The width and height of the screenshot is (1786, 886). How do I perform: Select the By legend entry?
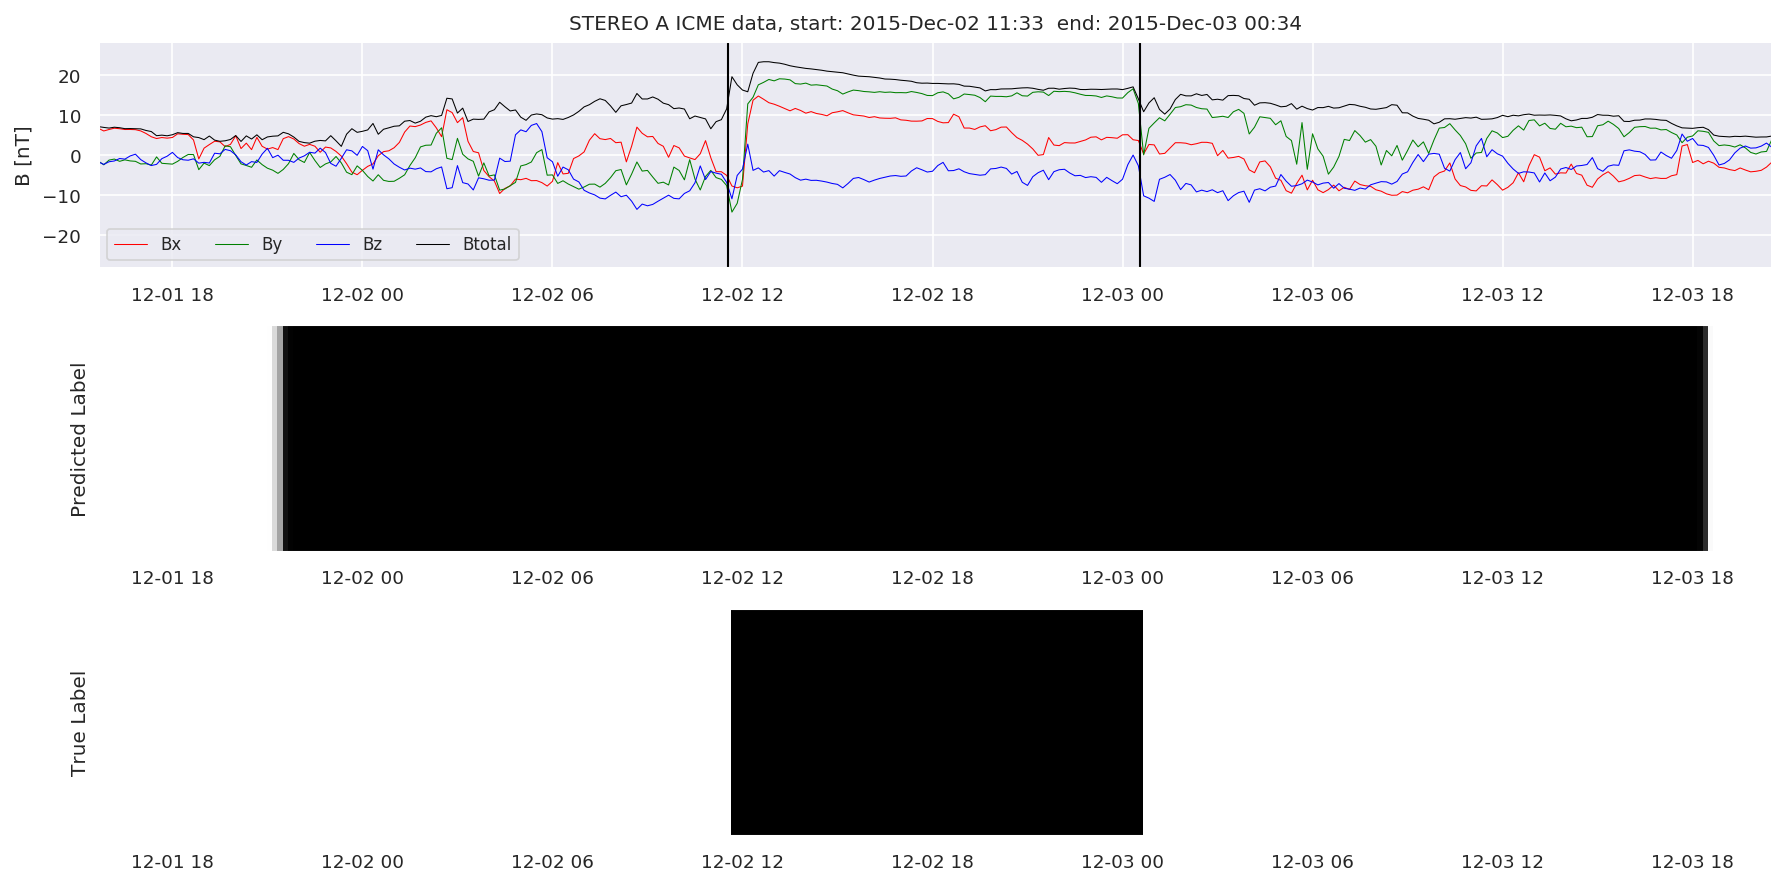(272, 244)
